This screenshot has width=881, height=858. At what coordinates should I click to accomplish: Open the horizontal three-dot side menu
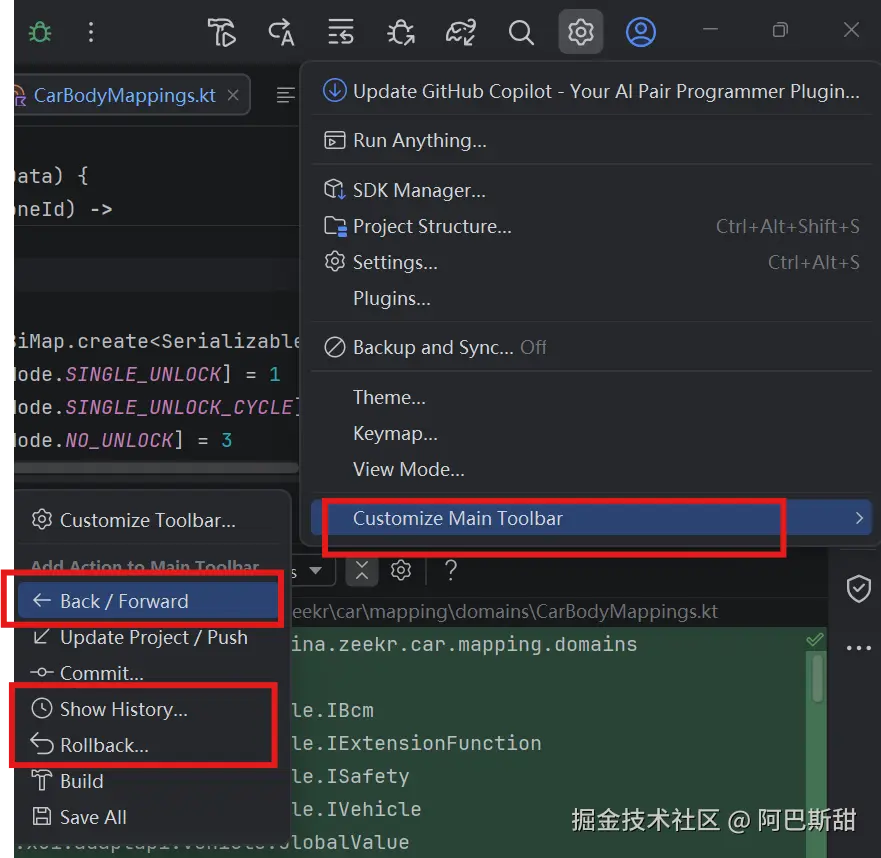pyautogui.click(x=858, y=648)
